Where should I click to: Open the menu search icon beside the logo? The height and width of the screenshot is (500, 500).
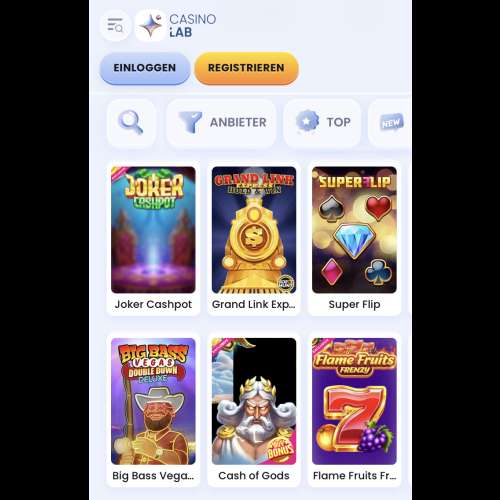[x=115, y=25]
